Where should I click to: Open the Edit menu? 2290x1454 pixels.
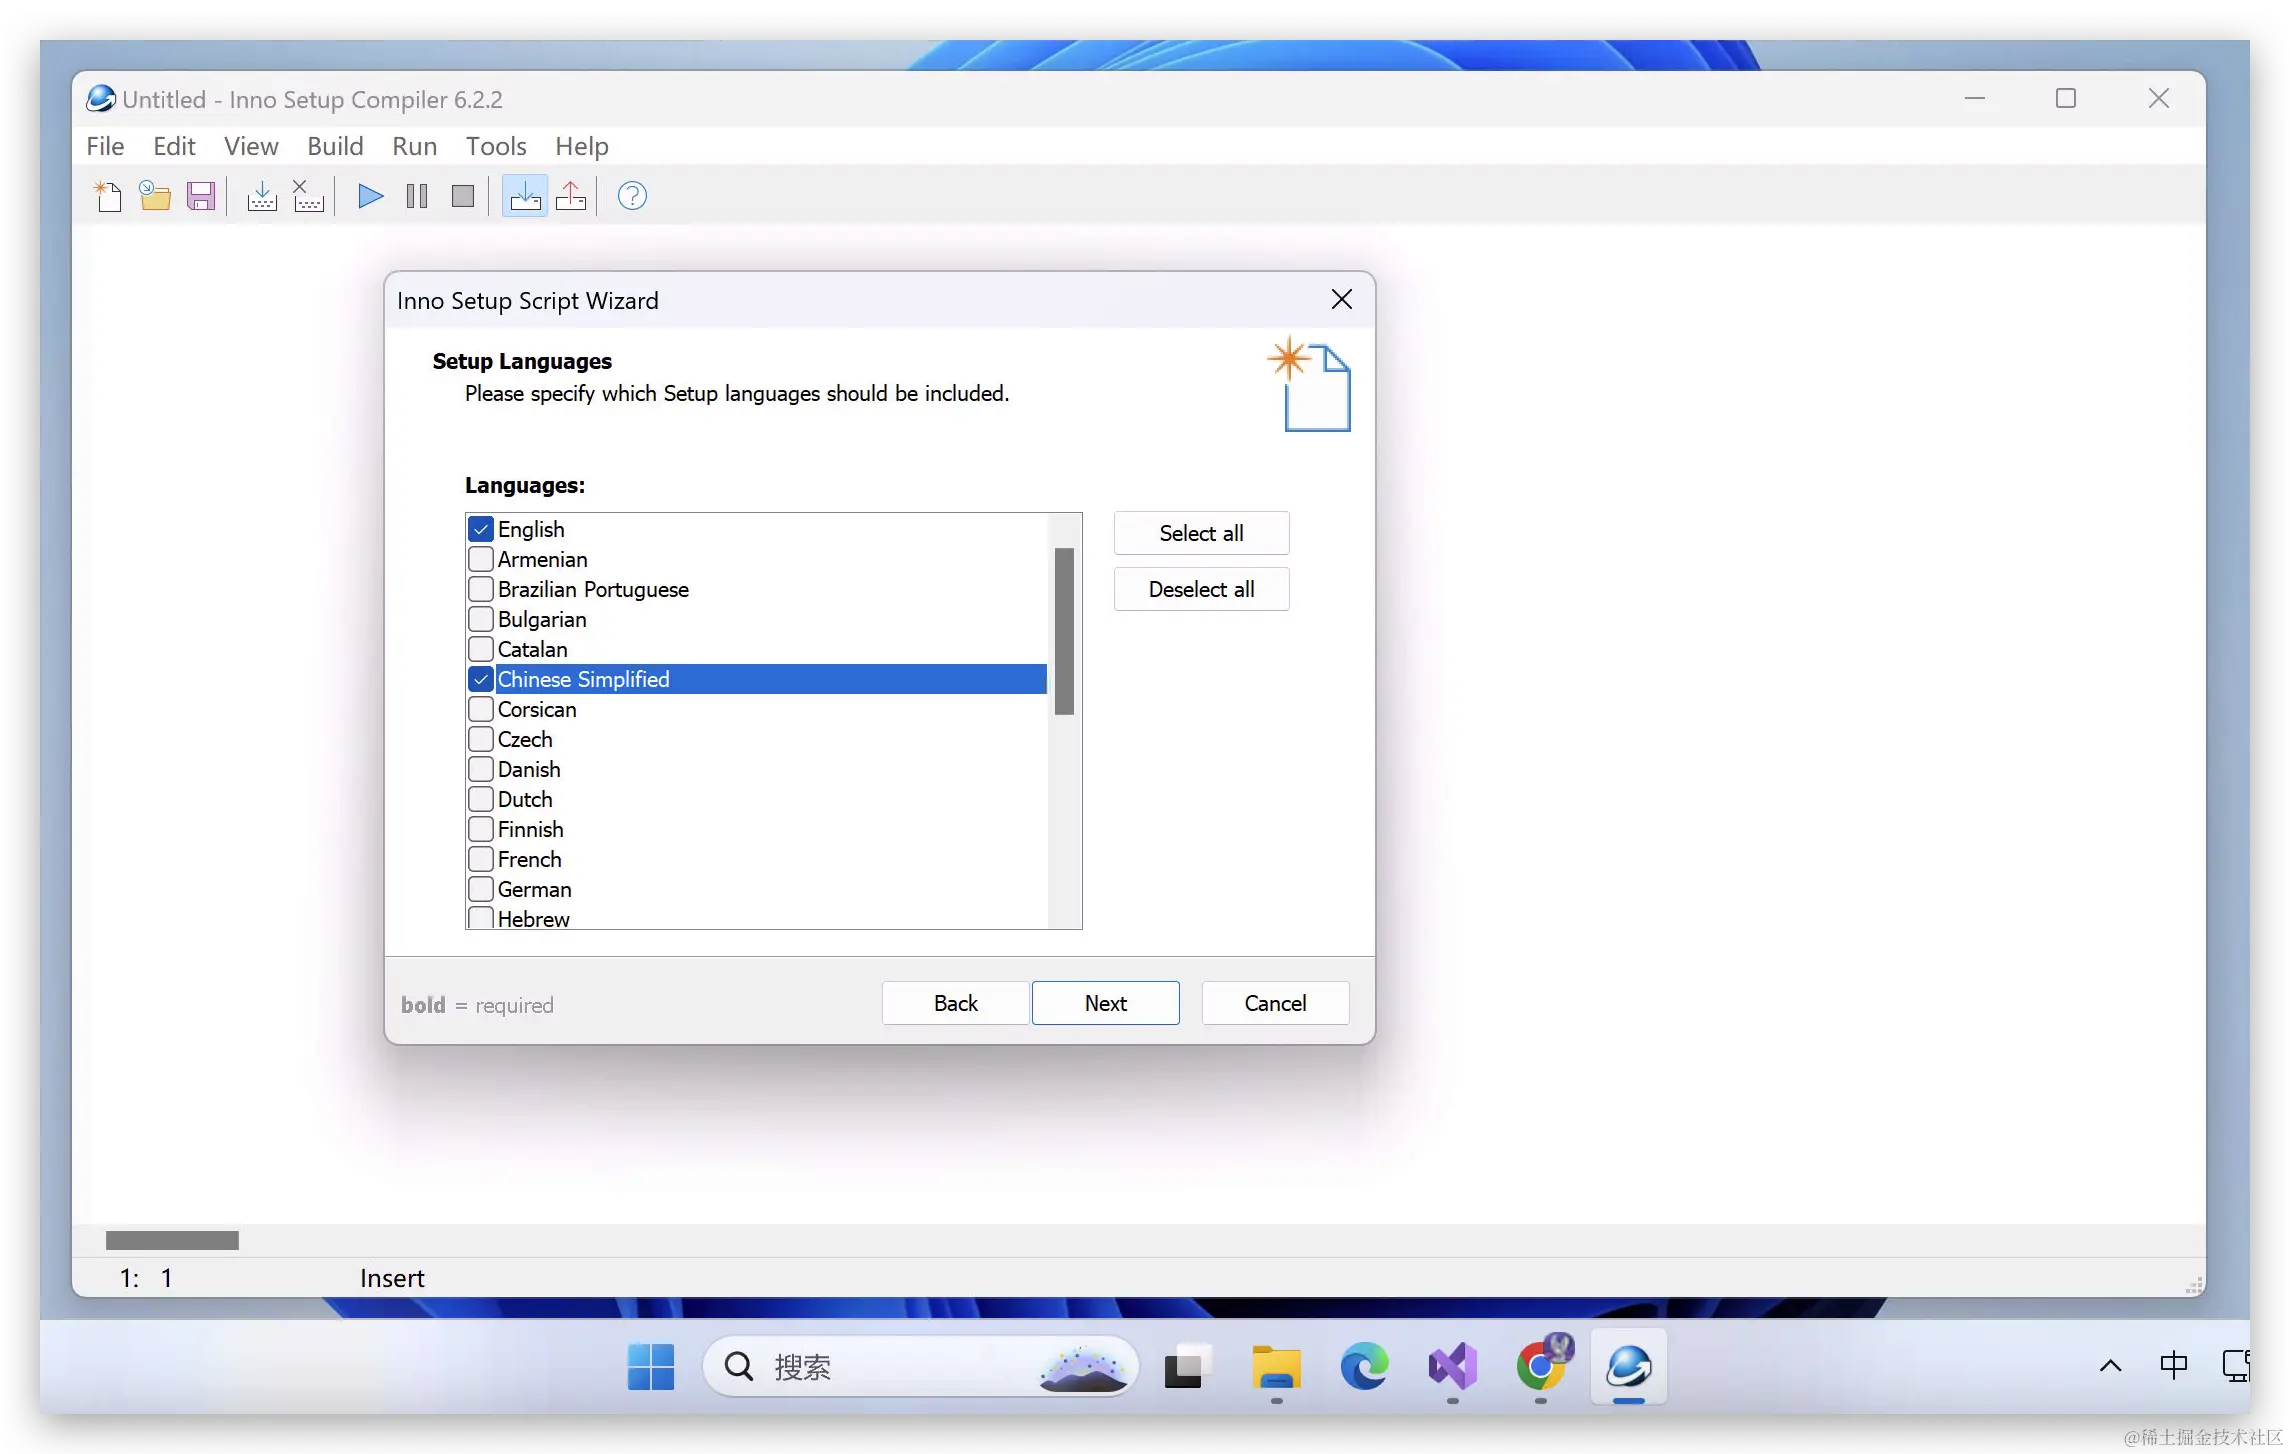[174, 146]
